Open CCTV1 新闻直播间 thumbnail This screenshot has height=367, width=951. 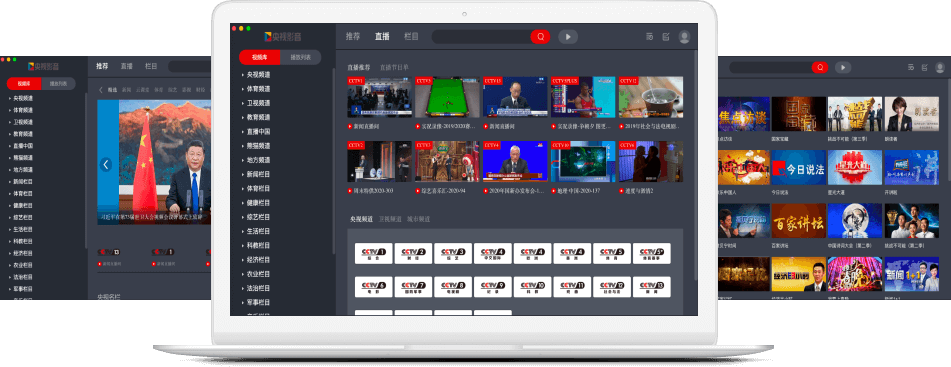click(379, 97)
